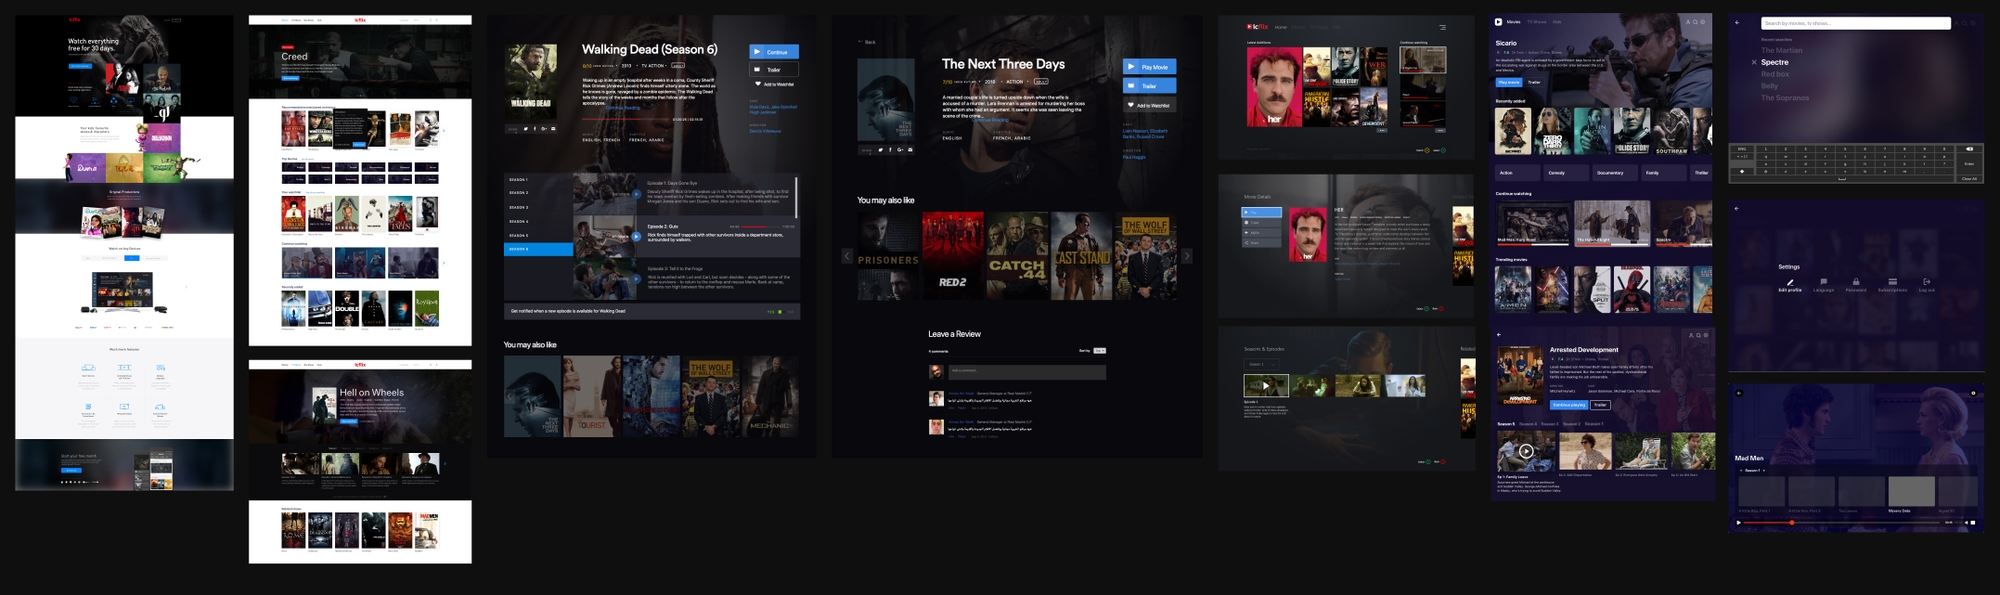Open settings gear icon on Sicario screen
The image size is (2000, 595).
coord(1703,22)
